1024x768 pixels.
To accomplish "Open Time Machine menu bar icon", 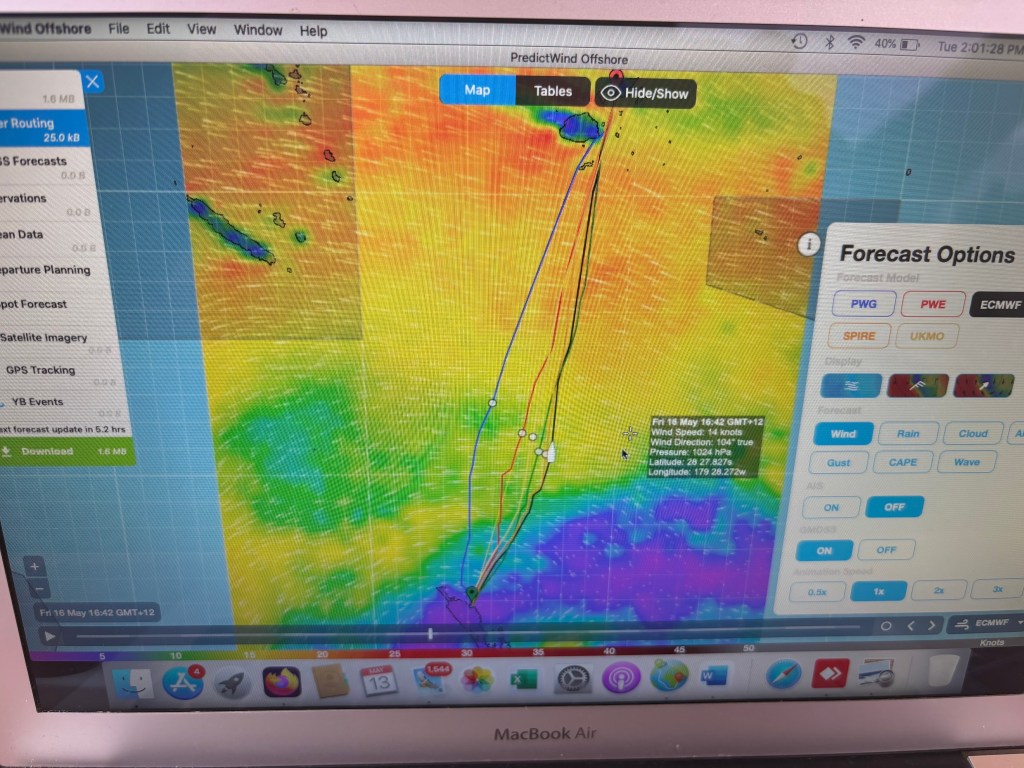I will tap(800, 41).
